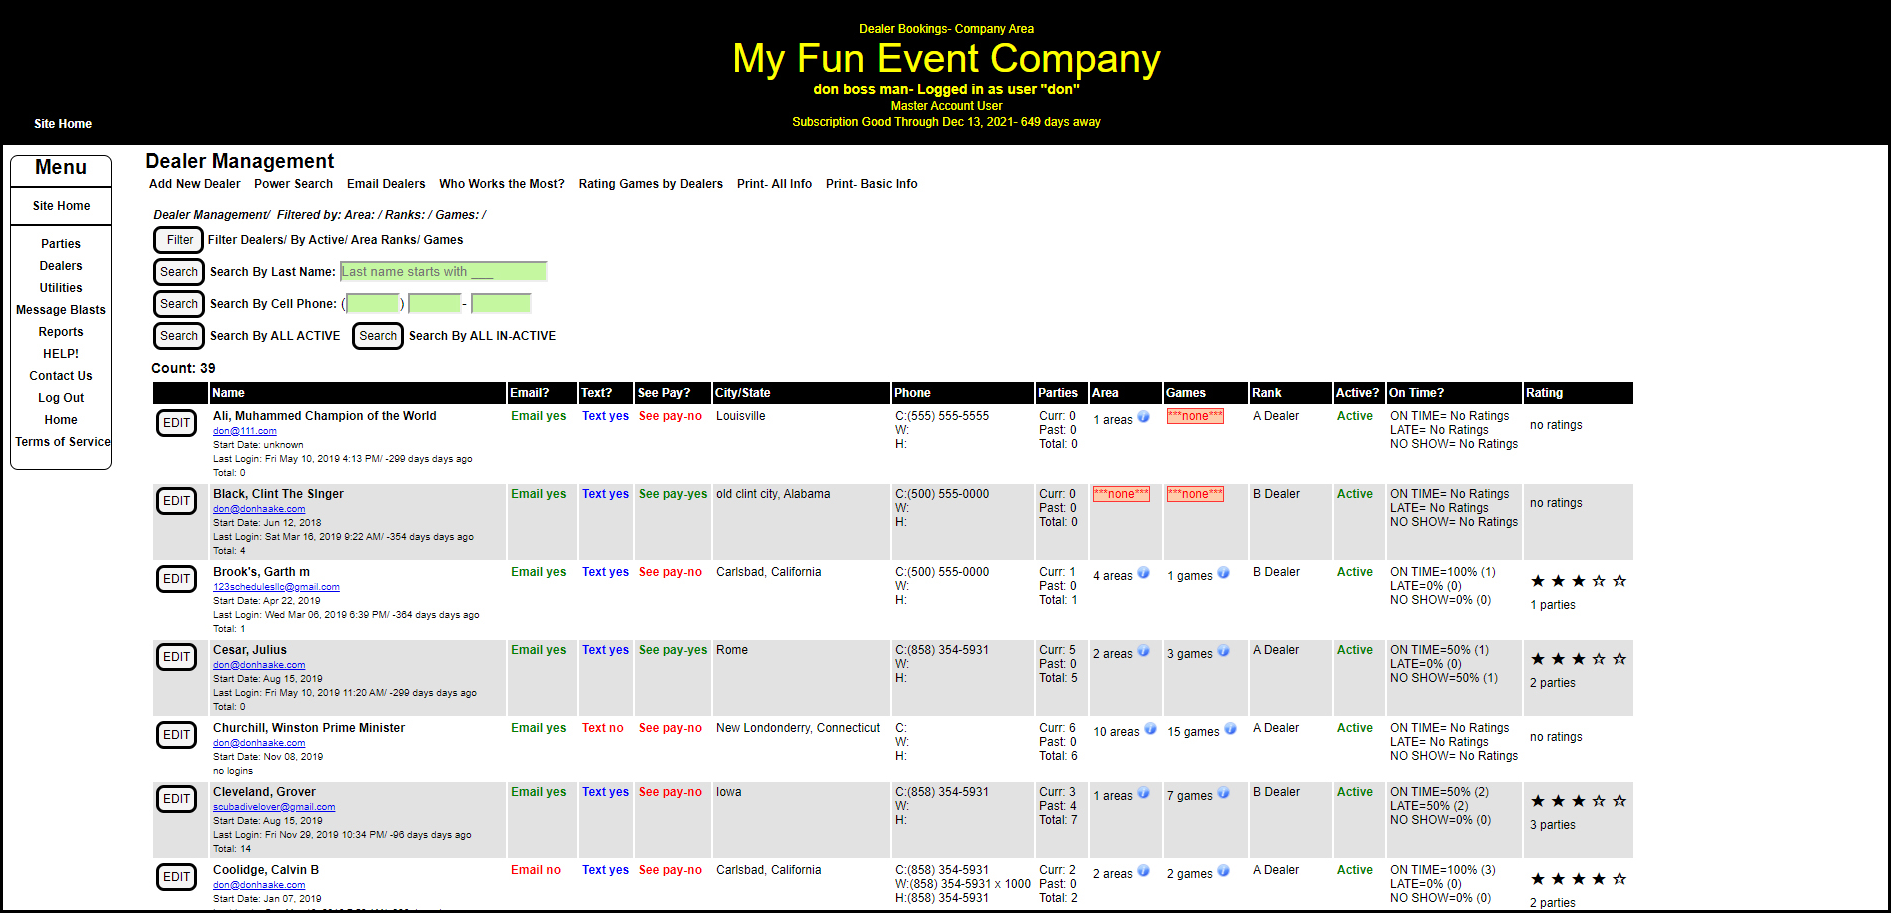The height and width of the screenshot is (913, 1891).
Task: Open info icon next to Churchill's 15 games
Action: (1230, 729)
